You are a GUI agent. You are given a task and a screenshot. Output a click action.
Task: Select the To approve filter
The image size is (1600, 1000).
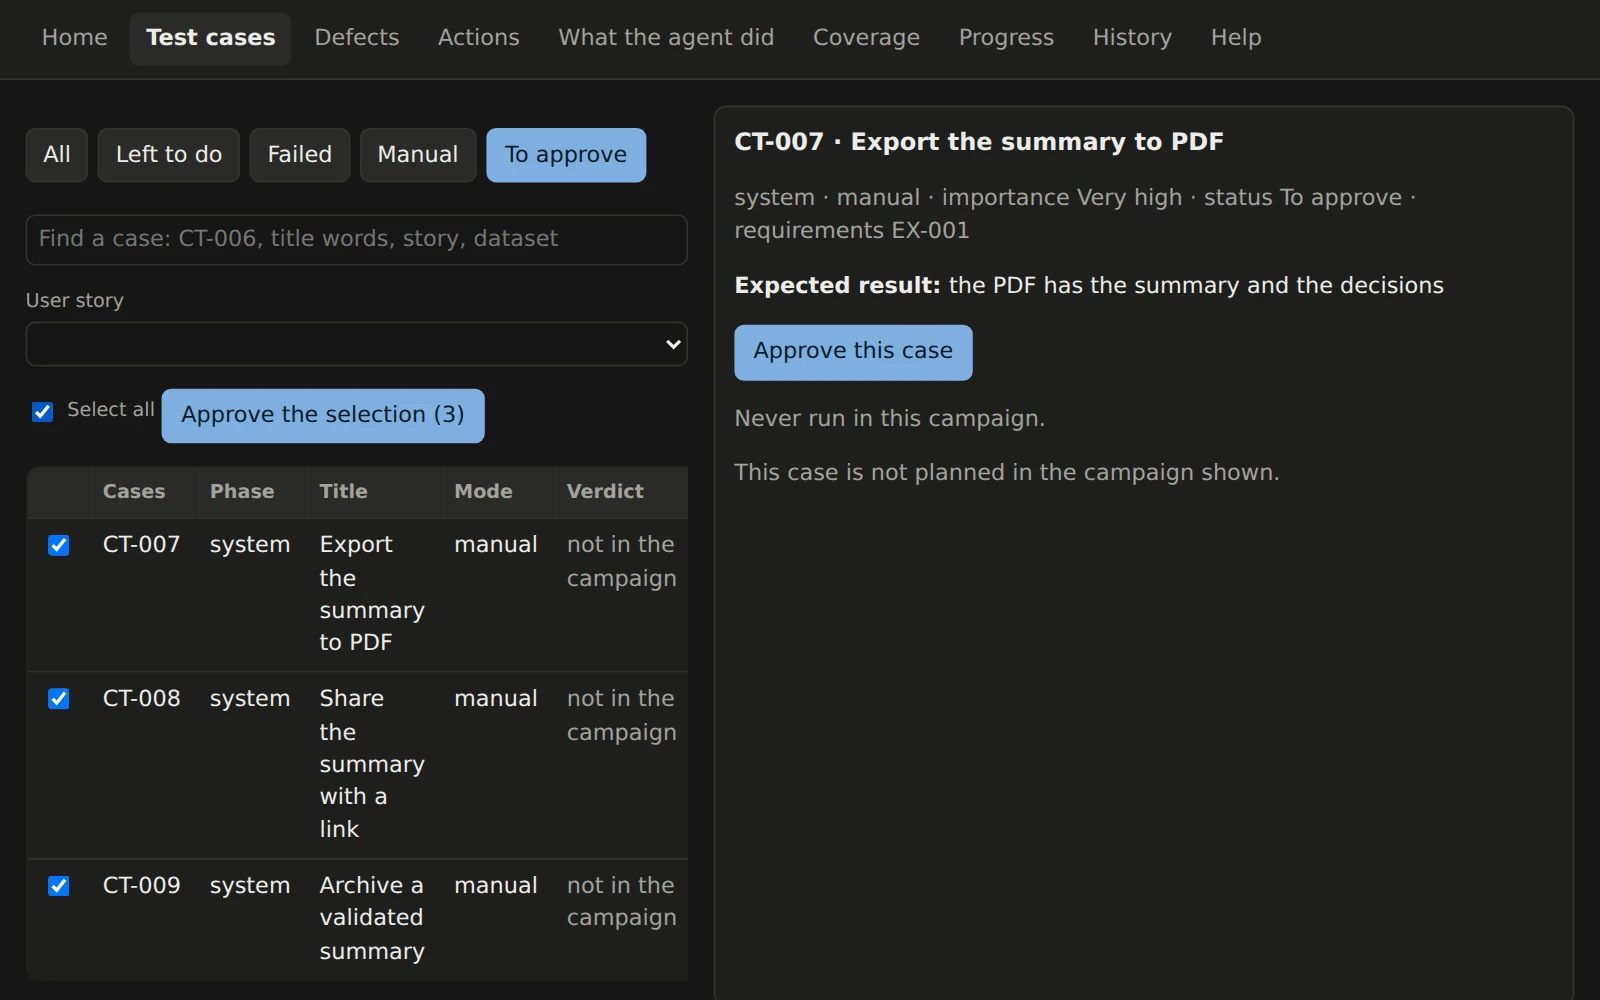click(566, 155)
